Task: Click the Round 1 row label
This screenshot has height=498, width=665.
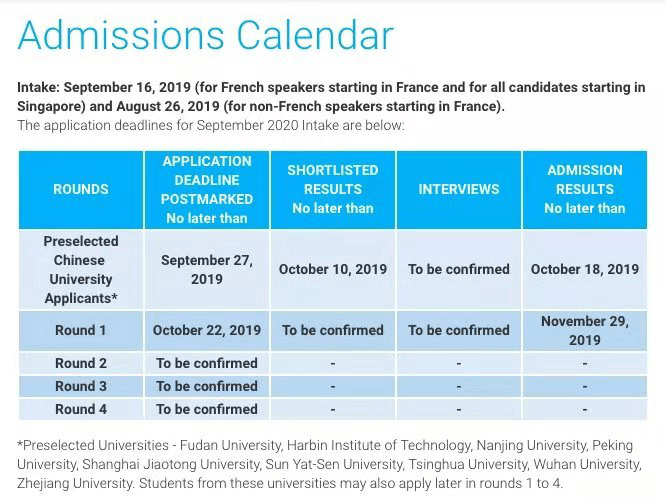Action: click(81, 330)
